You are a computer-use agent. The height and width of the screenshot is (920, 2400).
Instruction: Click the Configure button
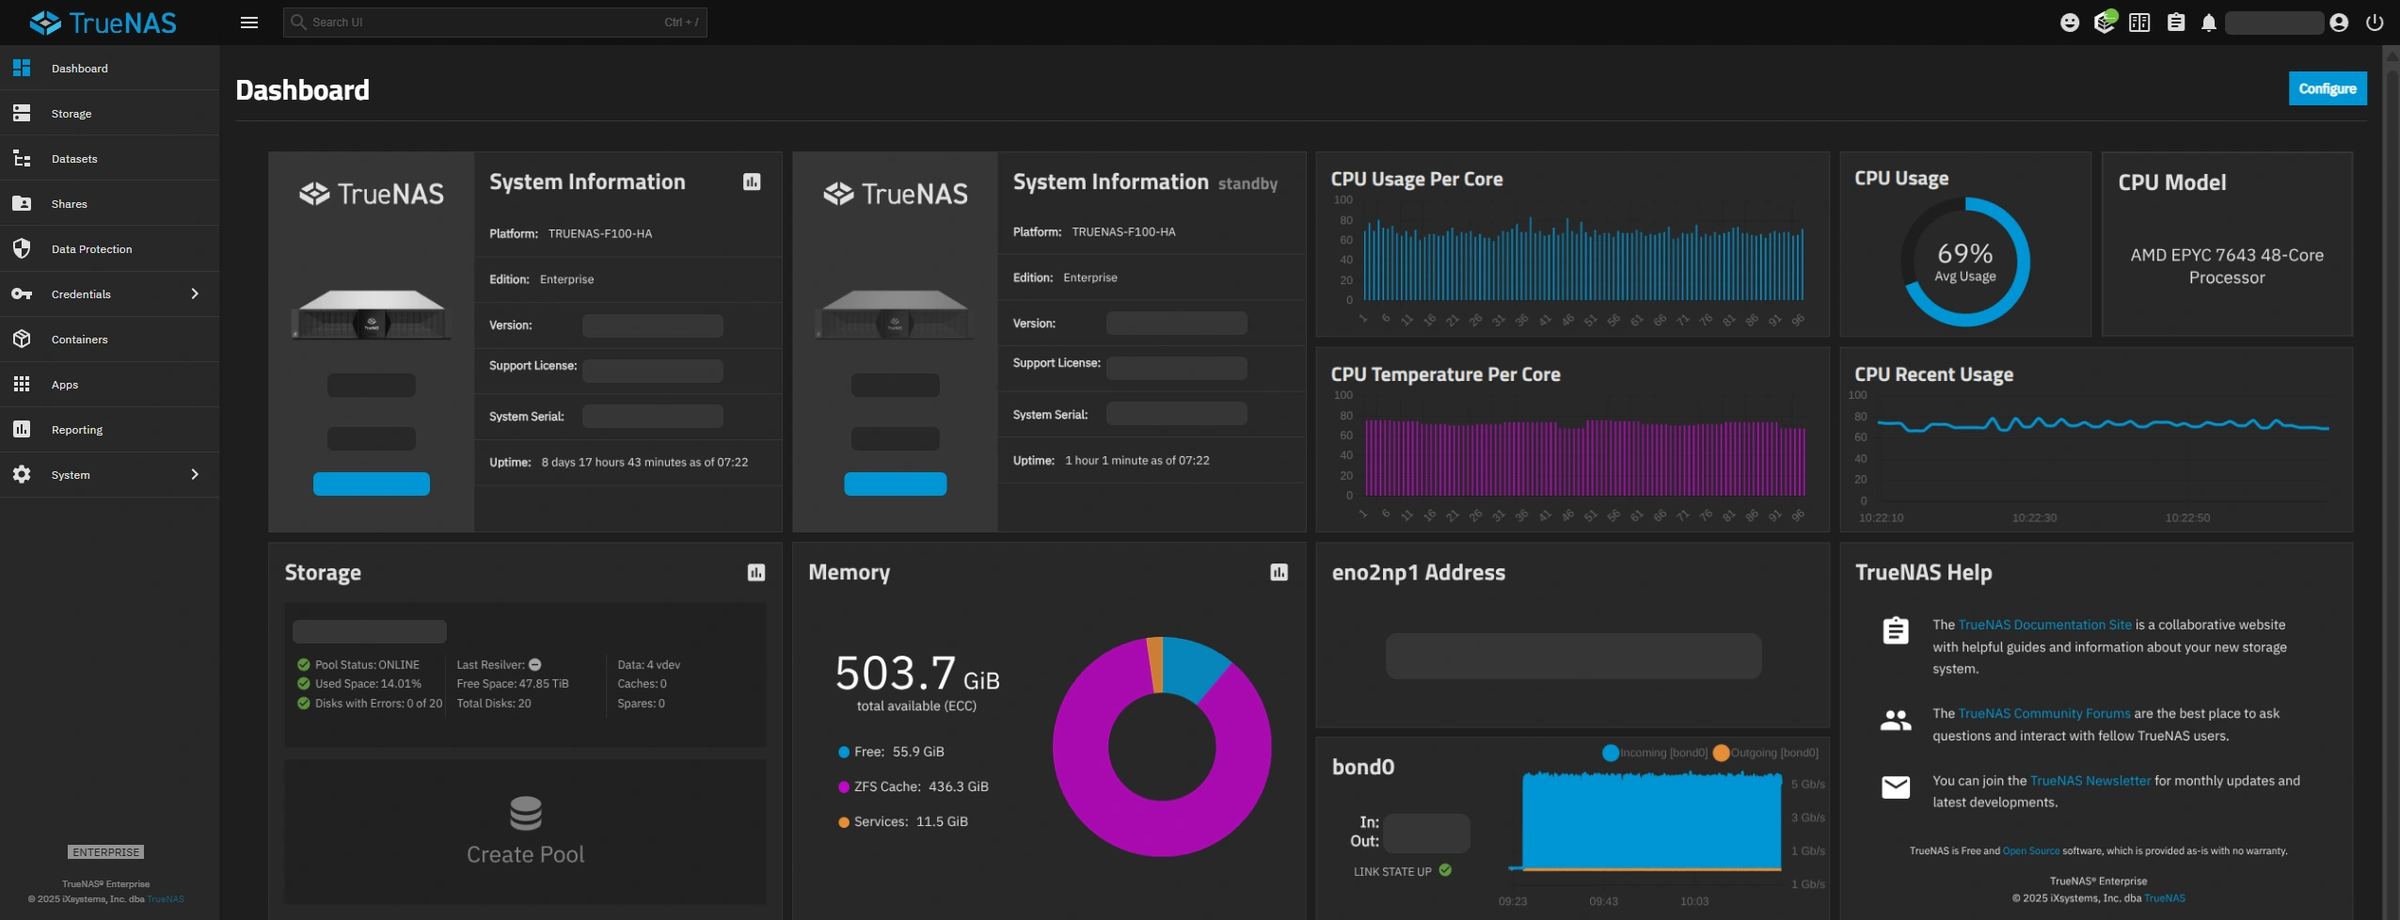(2327, 88)
